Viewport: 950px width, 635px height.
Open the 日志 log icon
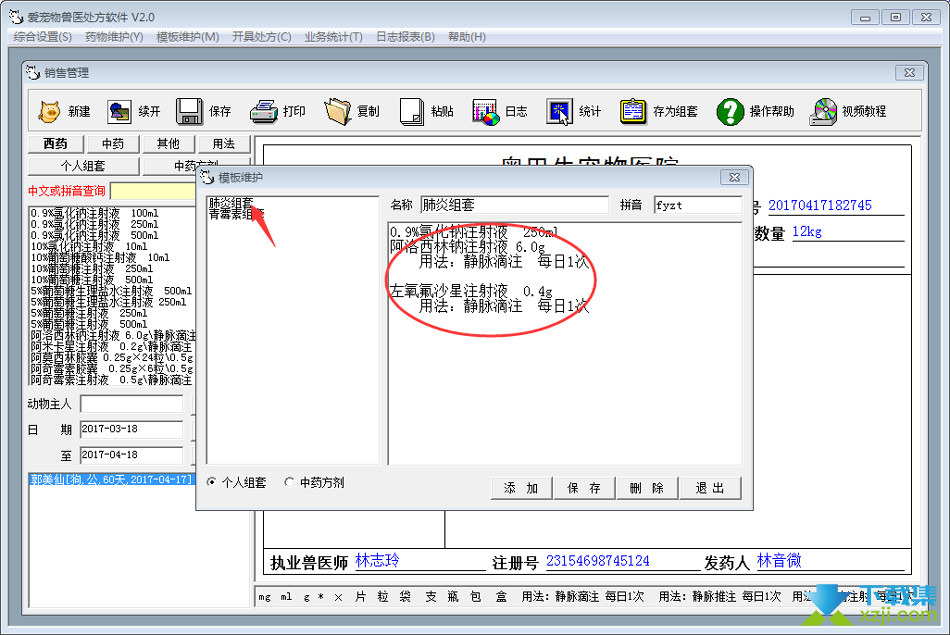pyautogui.click(x=486, y=111)
